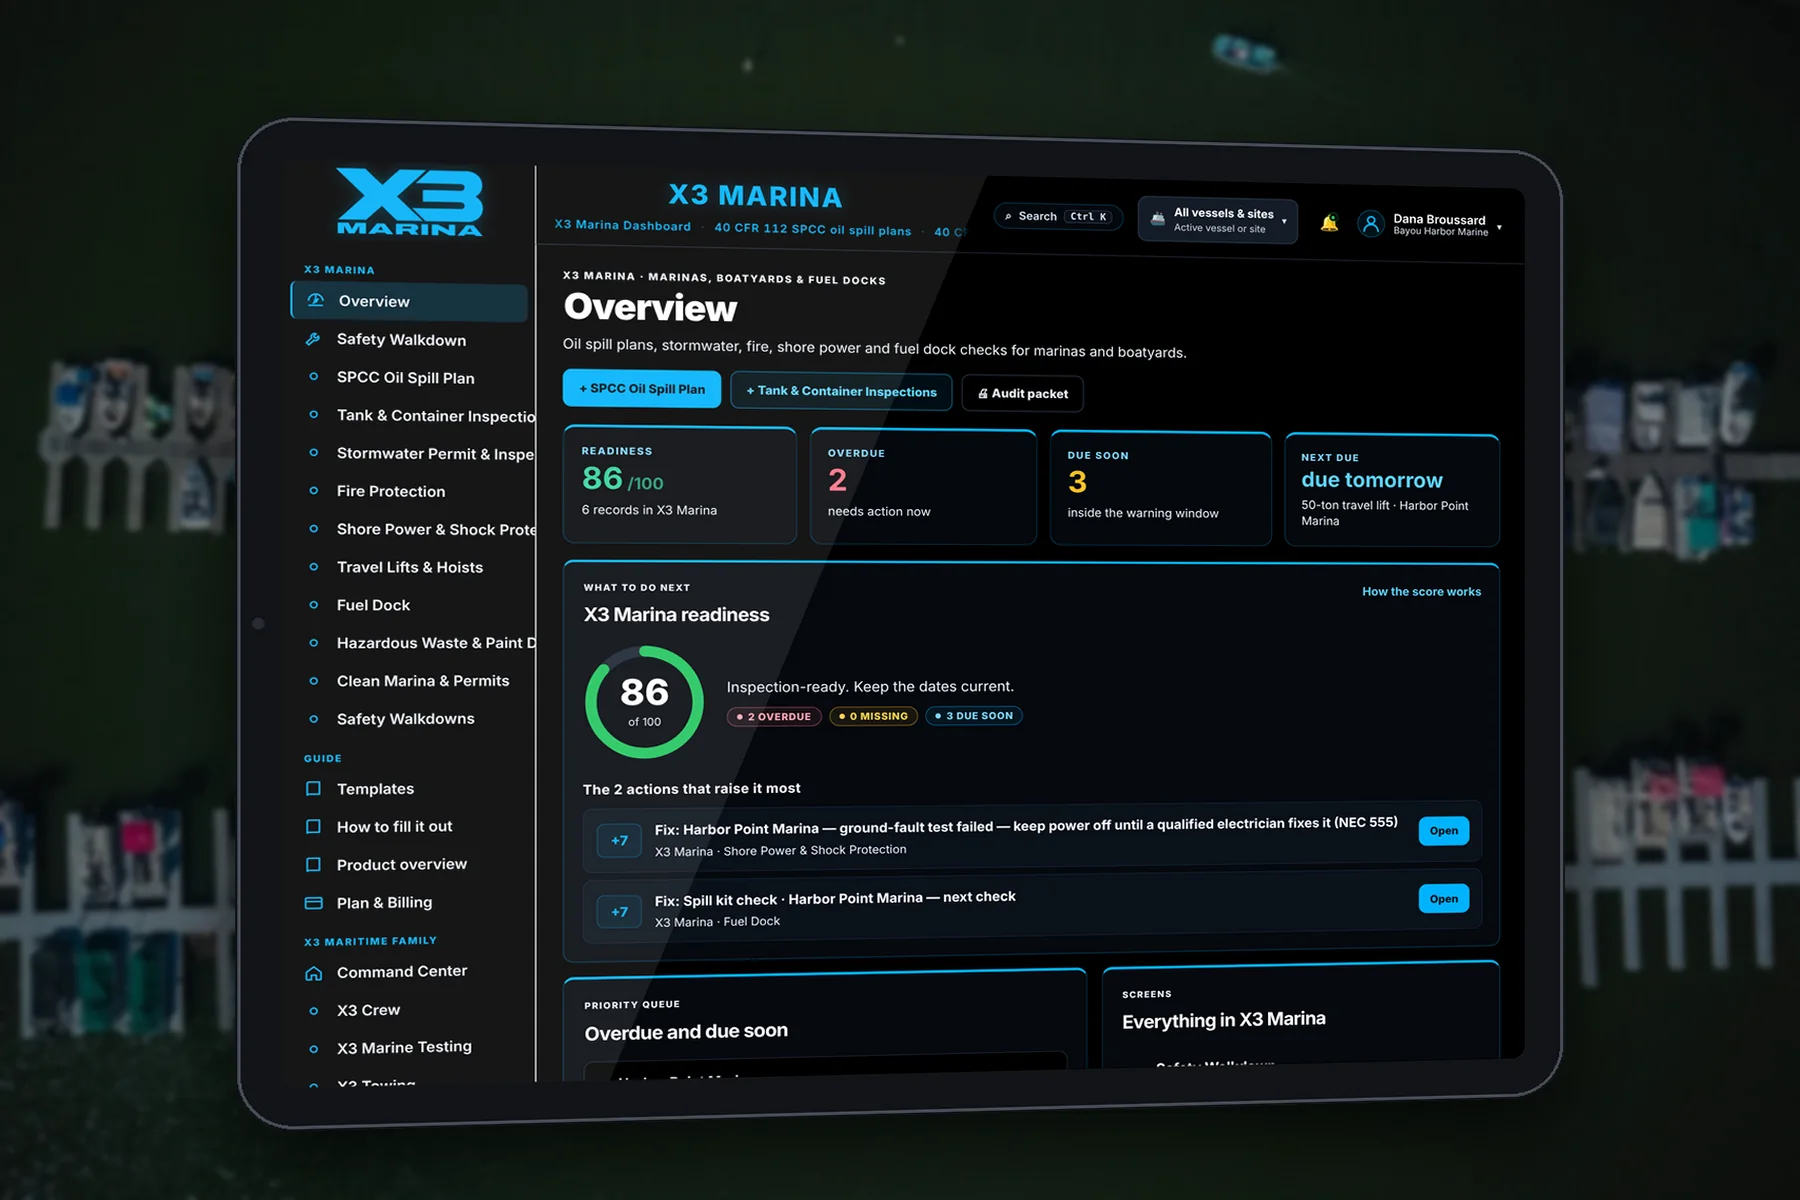This screenshot has height=1200, width=1800.
Task: Generate the Audit packet
Action: [1022, 393]
